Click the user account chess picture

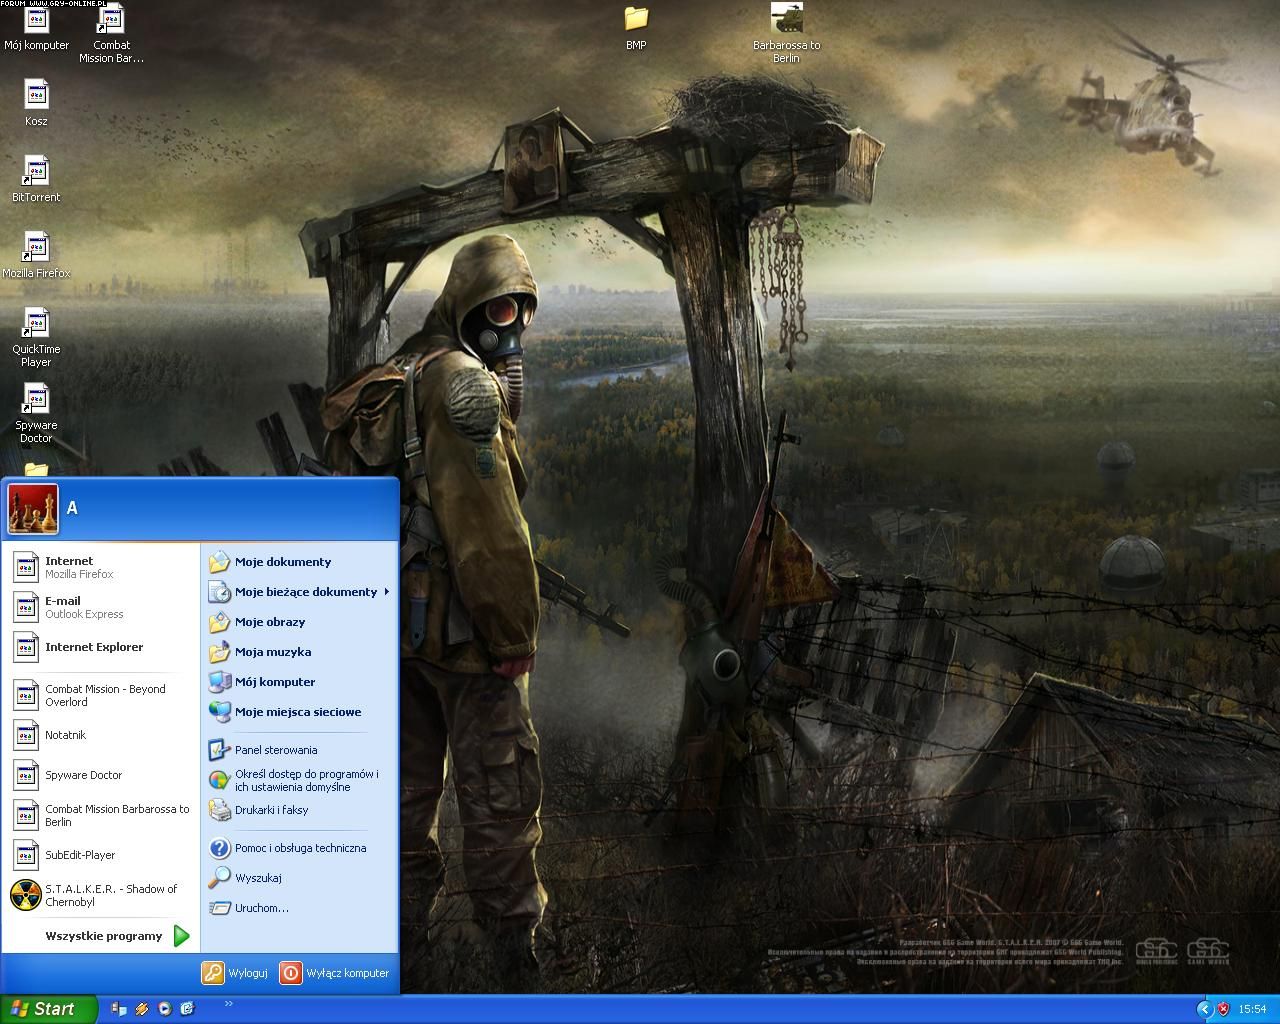pos(33,509)
